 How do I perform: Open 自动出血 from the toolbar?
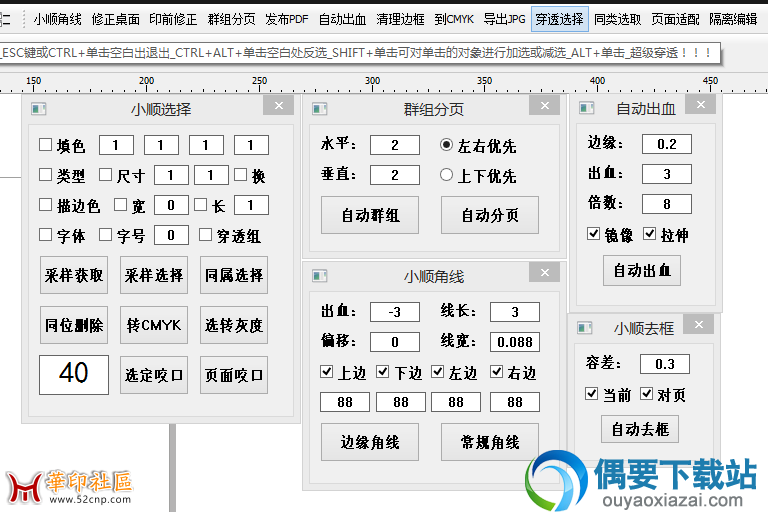click(342, 19)
